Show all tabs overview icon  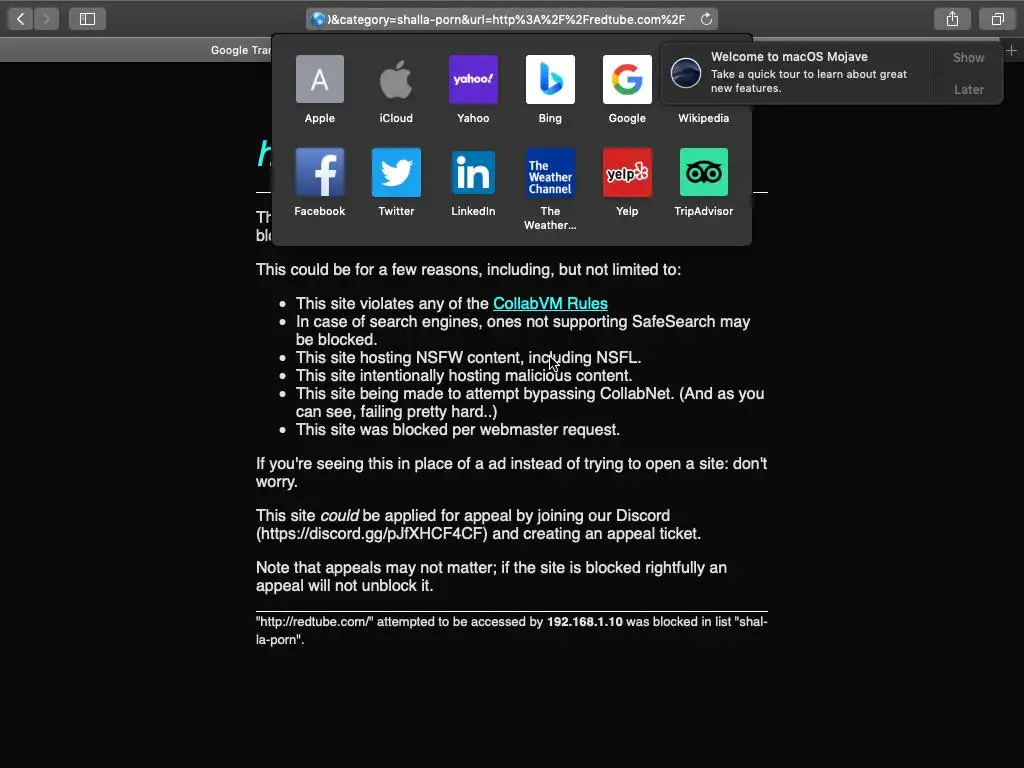pos(997,19)
